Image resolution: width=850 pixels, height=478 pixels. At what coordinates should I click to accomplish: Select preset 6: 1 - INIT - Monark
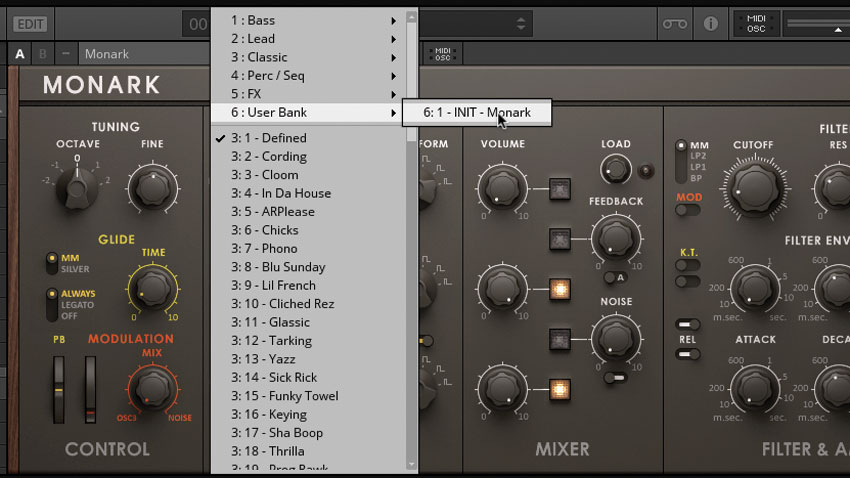[x=477, y=113]
